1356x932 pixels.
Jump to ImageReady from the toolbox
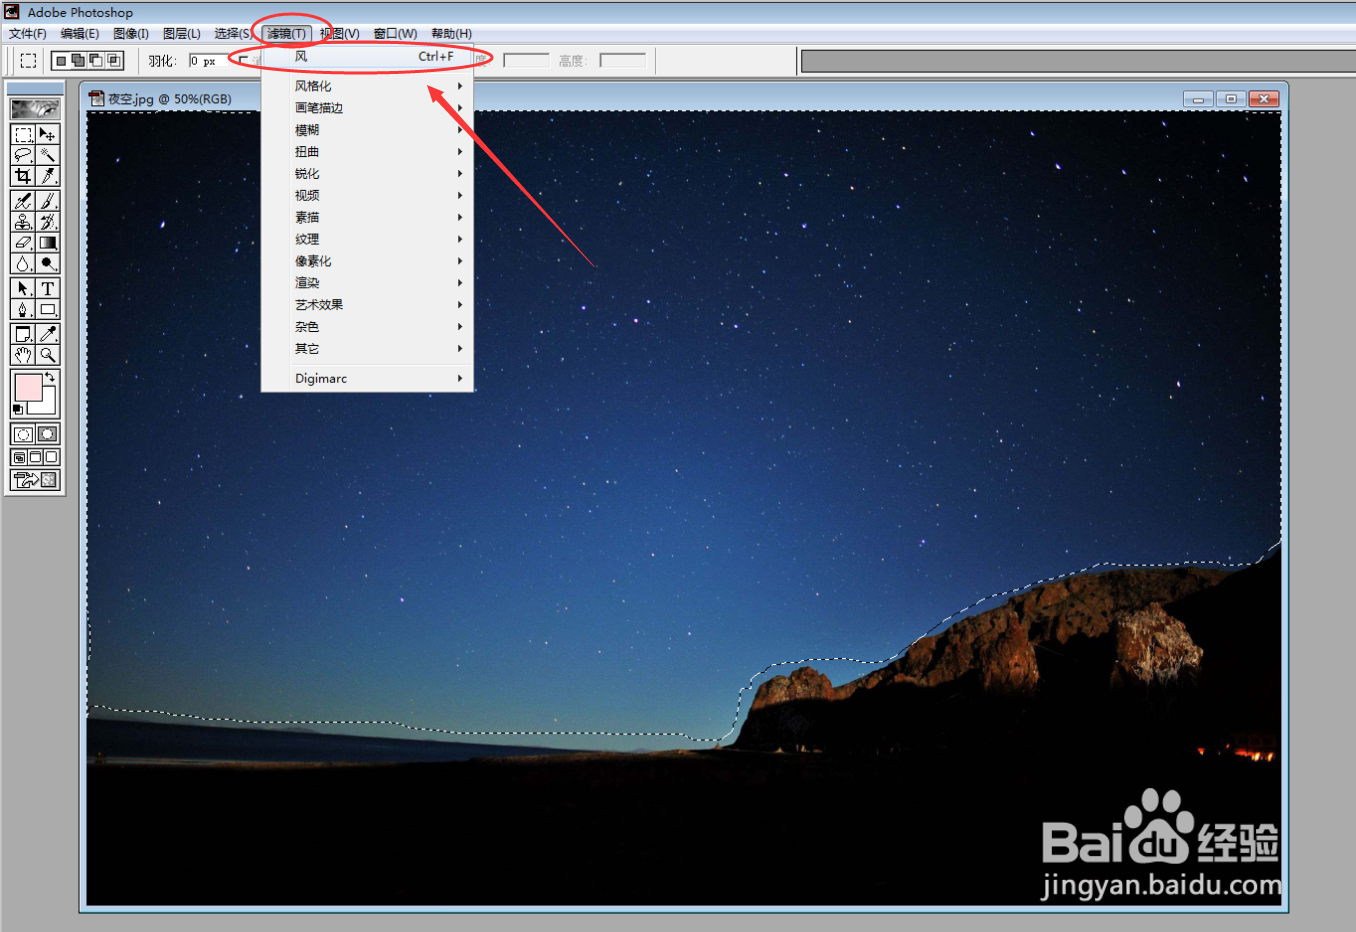[x=36, y=480]
